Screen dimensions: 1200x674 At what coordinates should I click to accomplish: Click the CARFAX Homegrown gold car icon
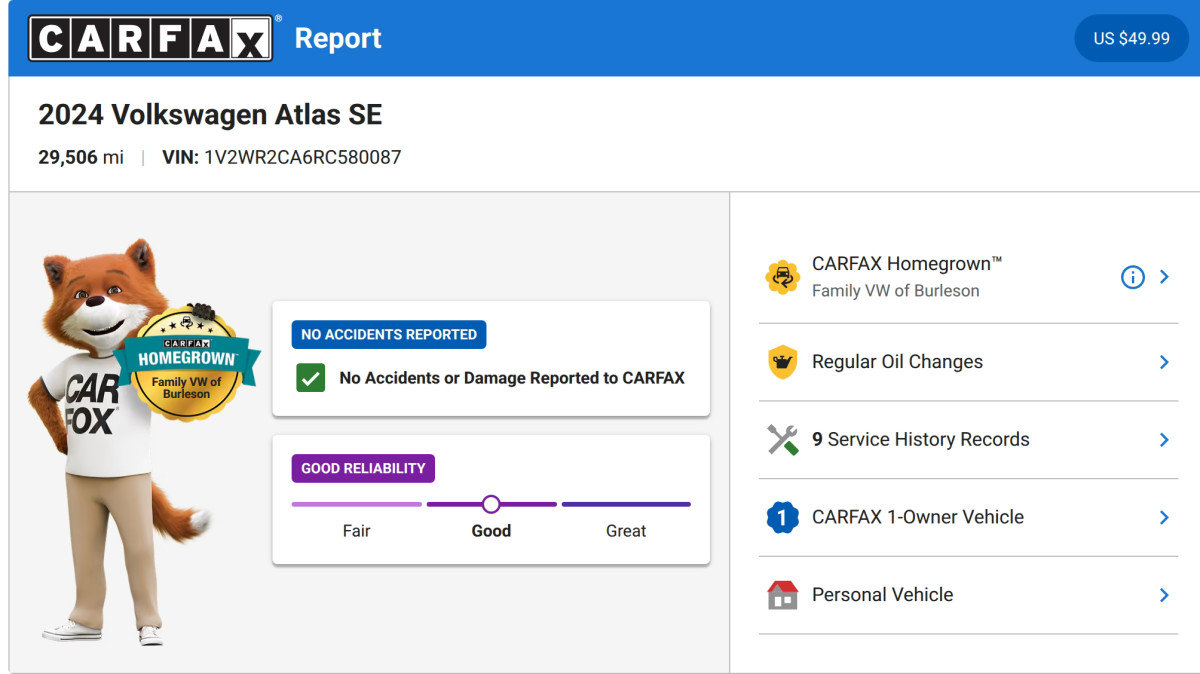(x=782, y=277)
